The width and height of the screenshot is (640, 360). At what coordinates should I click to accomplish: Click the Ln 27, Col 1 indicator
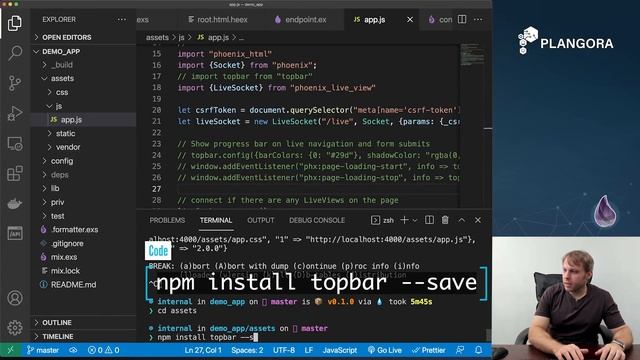click(203, 350)
